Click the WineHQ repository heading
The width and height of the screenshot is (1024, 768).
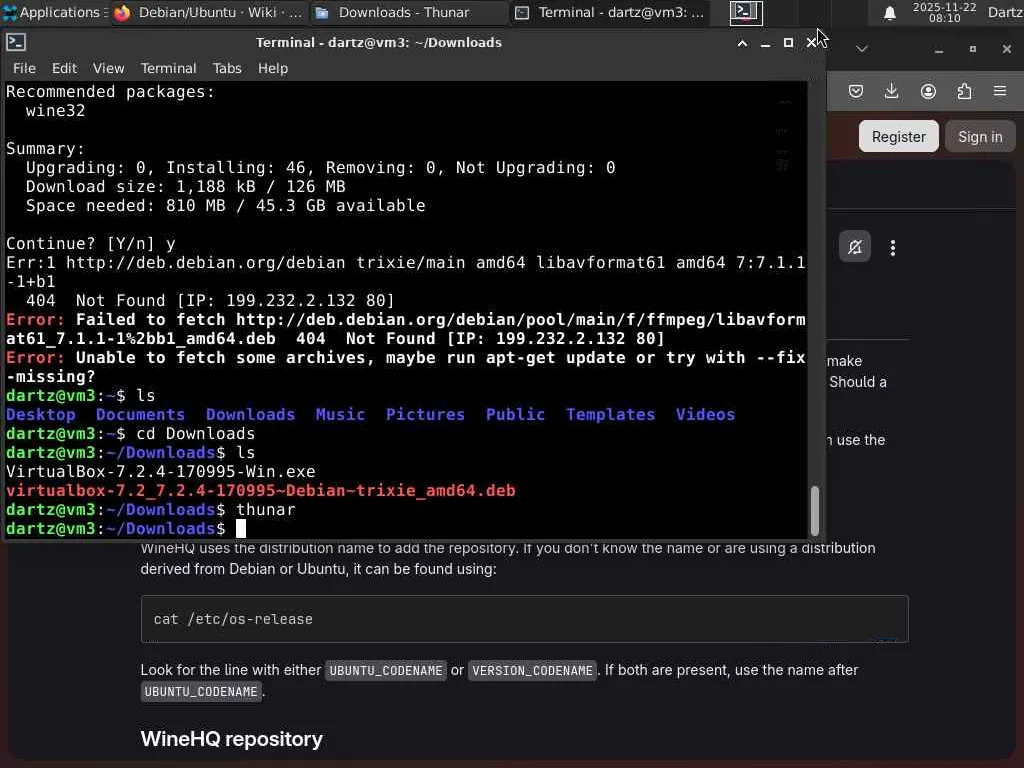231,739
